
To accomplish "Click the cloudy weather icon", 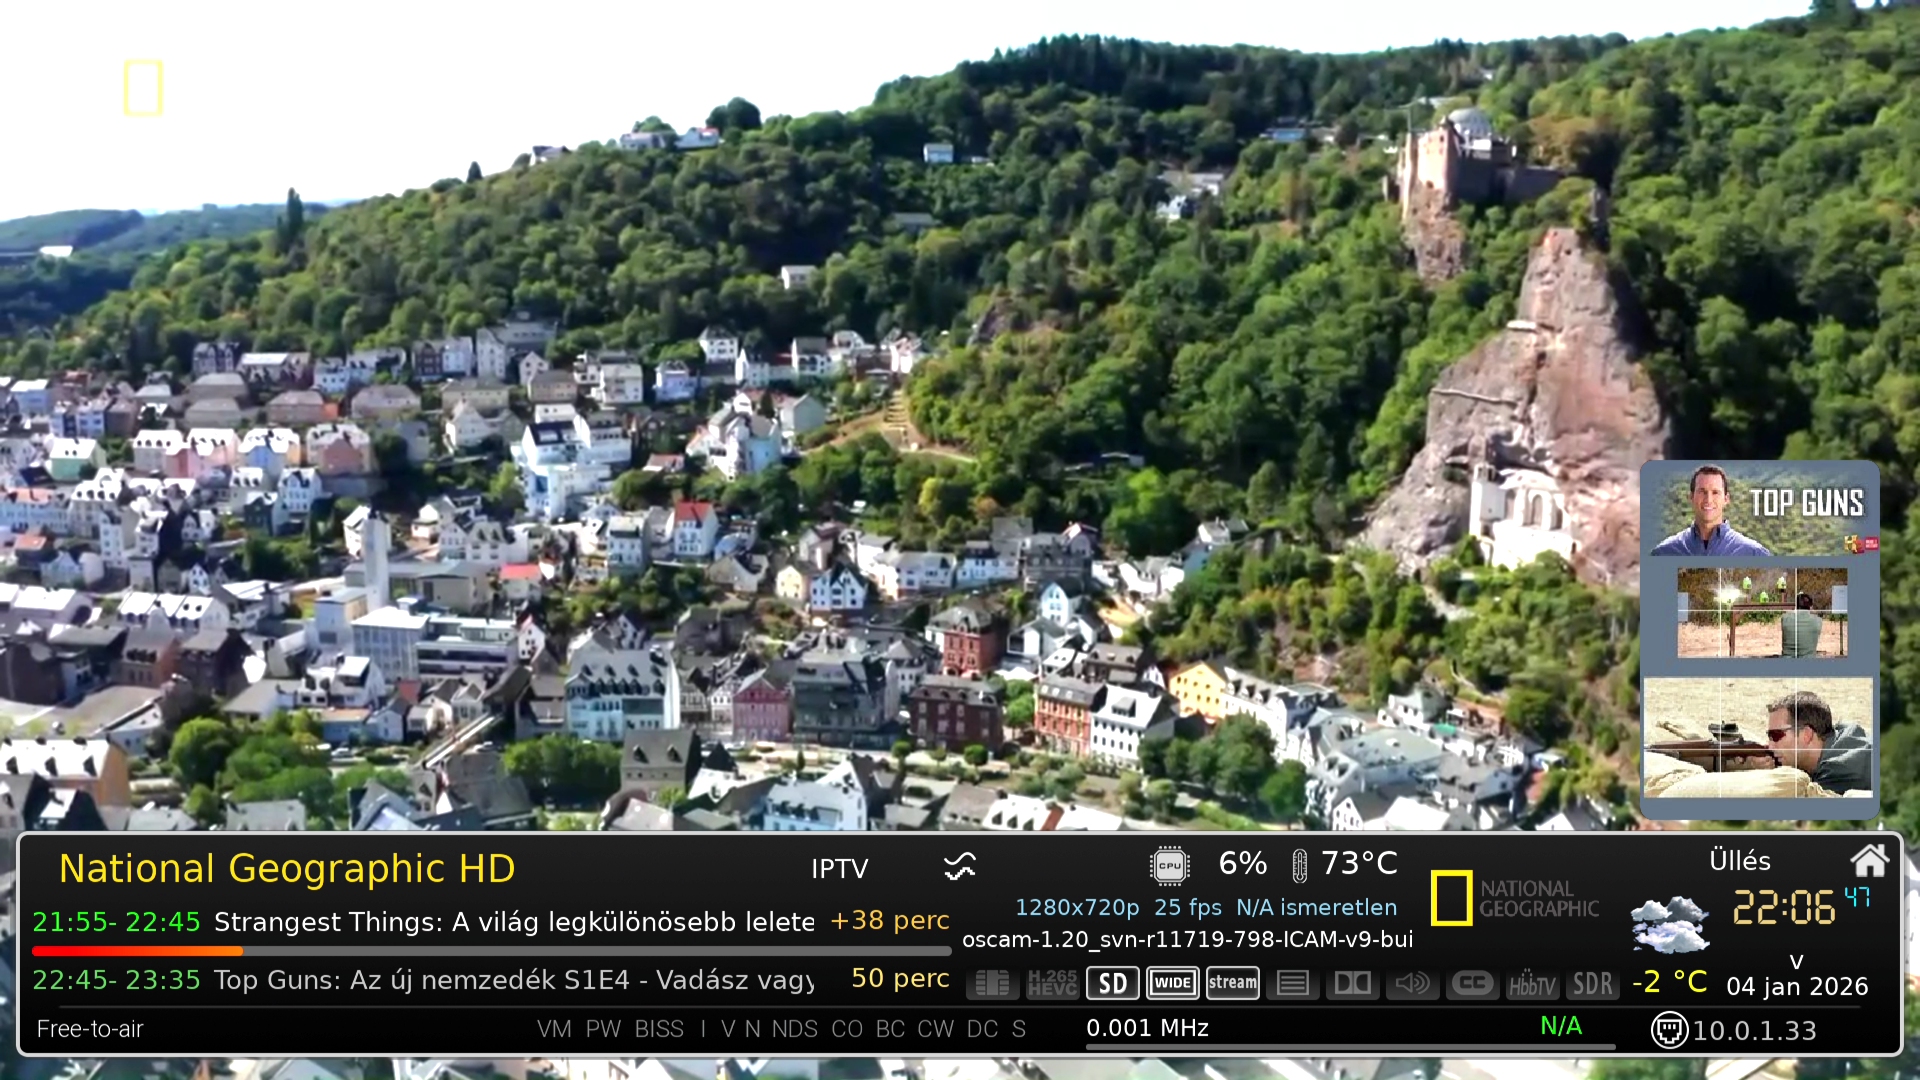I will coord(1669,924).
